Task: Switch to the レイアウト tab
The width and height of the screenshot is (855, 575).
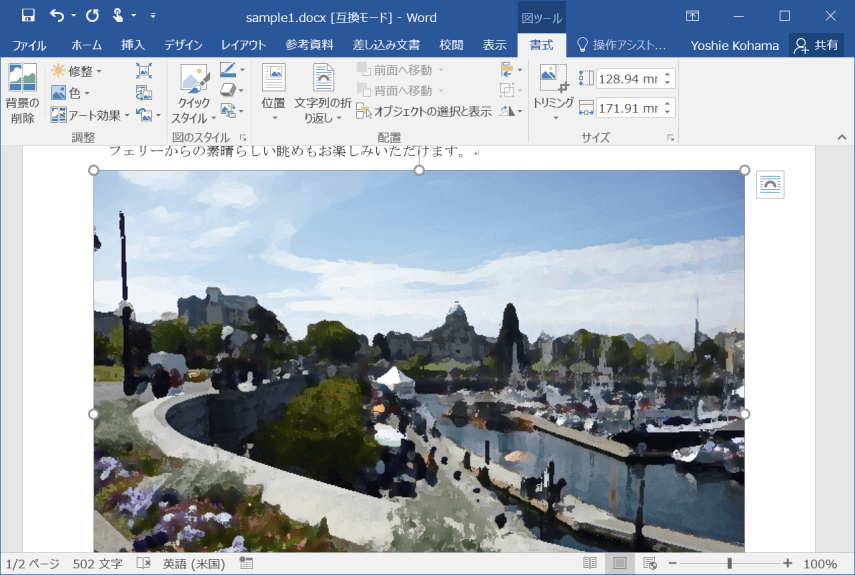Action: pos(243,45)
